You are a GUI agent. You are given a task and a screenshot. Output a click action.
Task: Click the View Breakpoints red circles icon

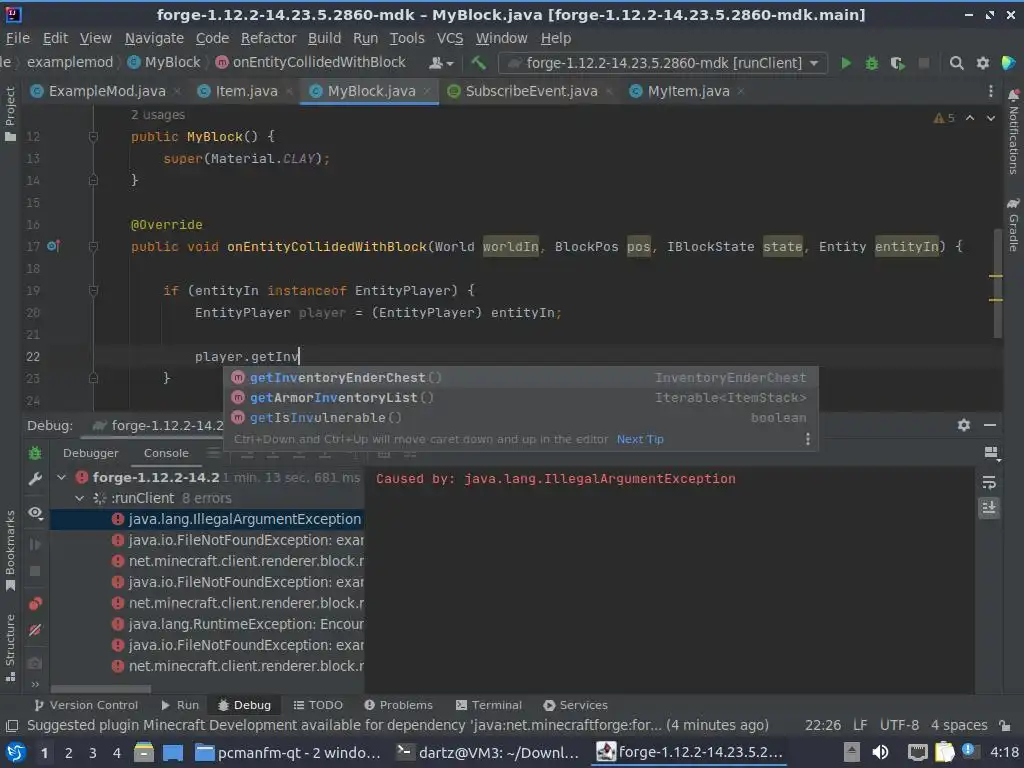[35, 603]
